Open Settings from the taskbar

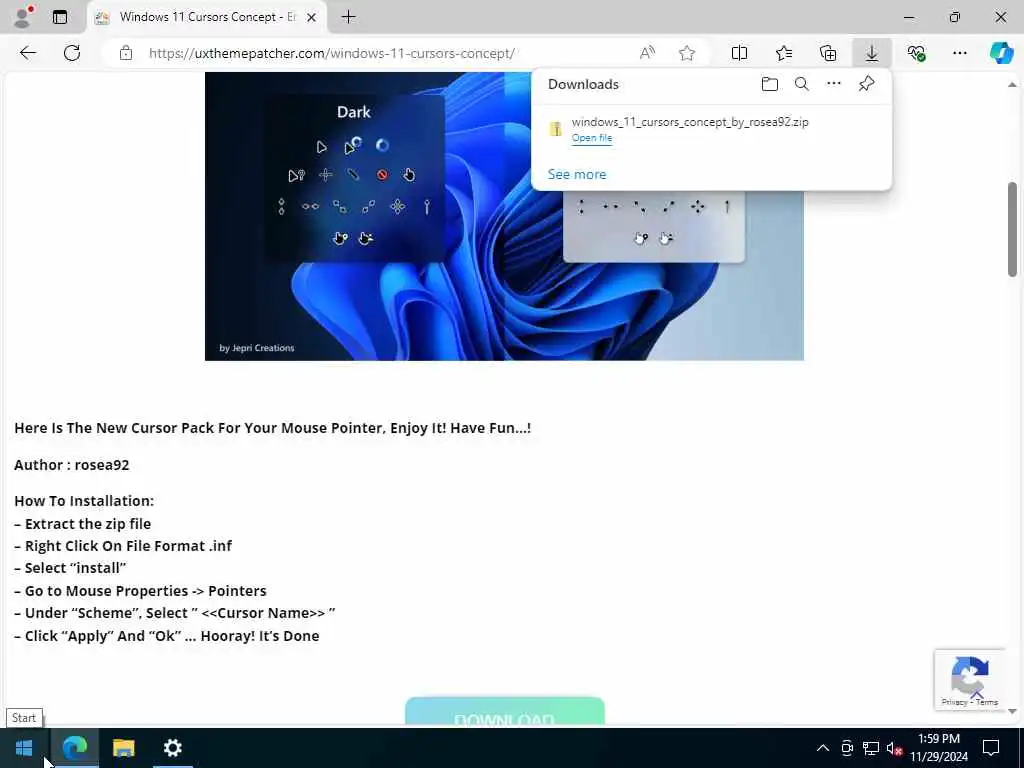[172, 748]
